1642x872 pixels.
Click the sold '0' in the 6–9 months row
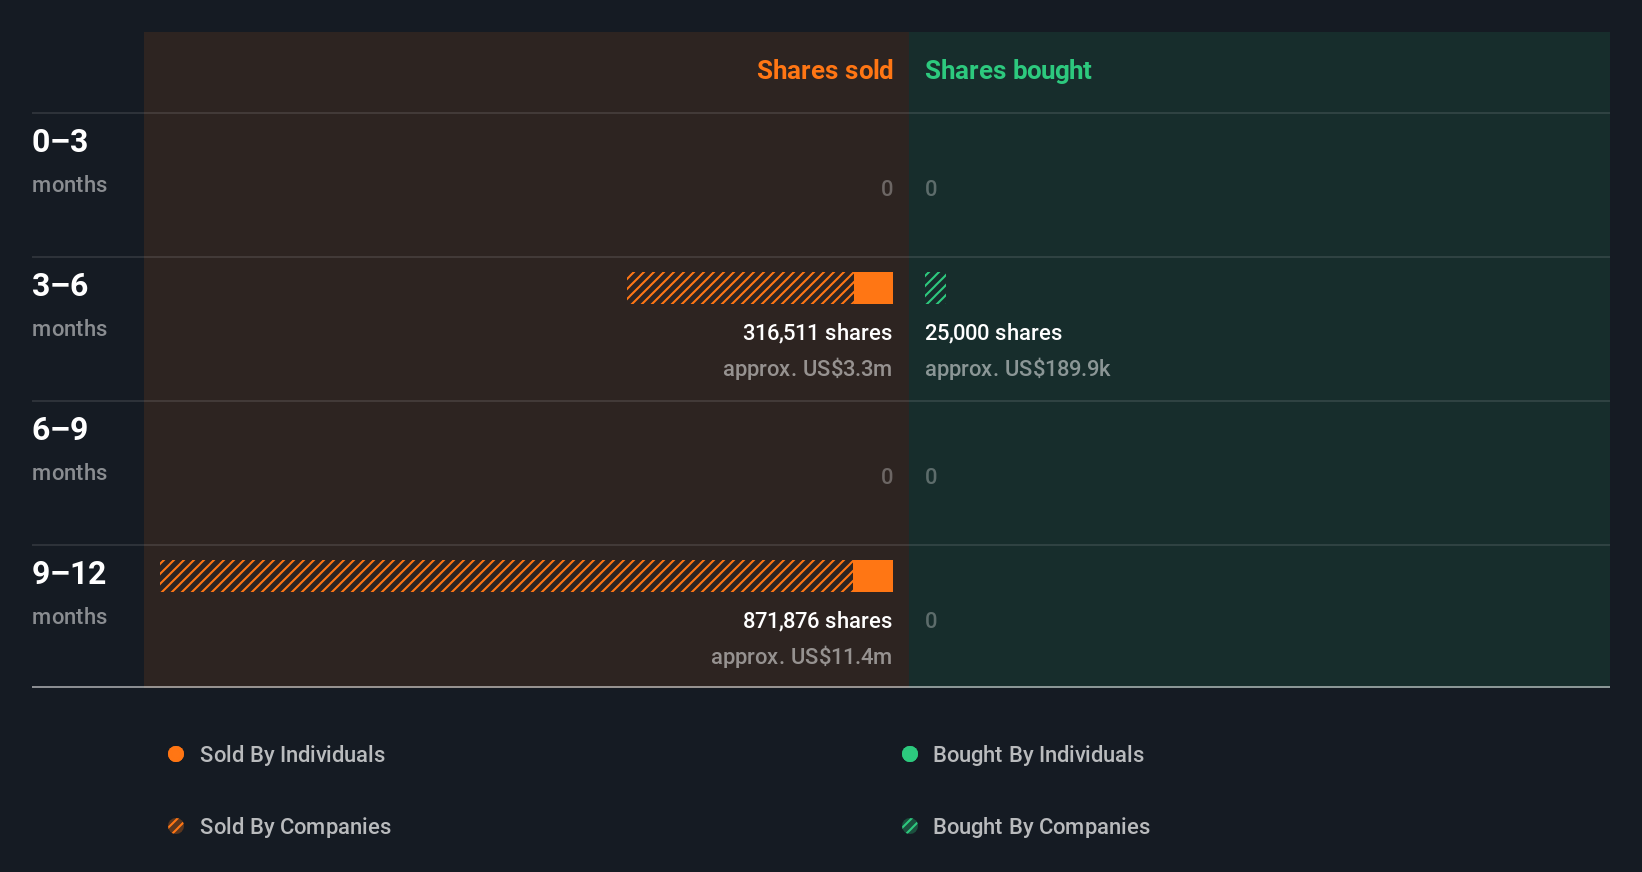[886, 477]
